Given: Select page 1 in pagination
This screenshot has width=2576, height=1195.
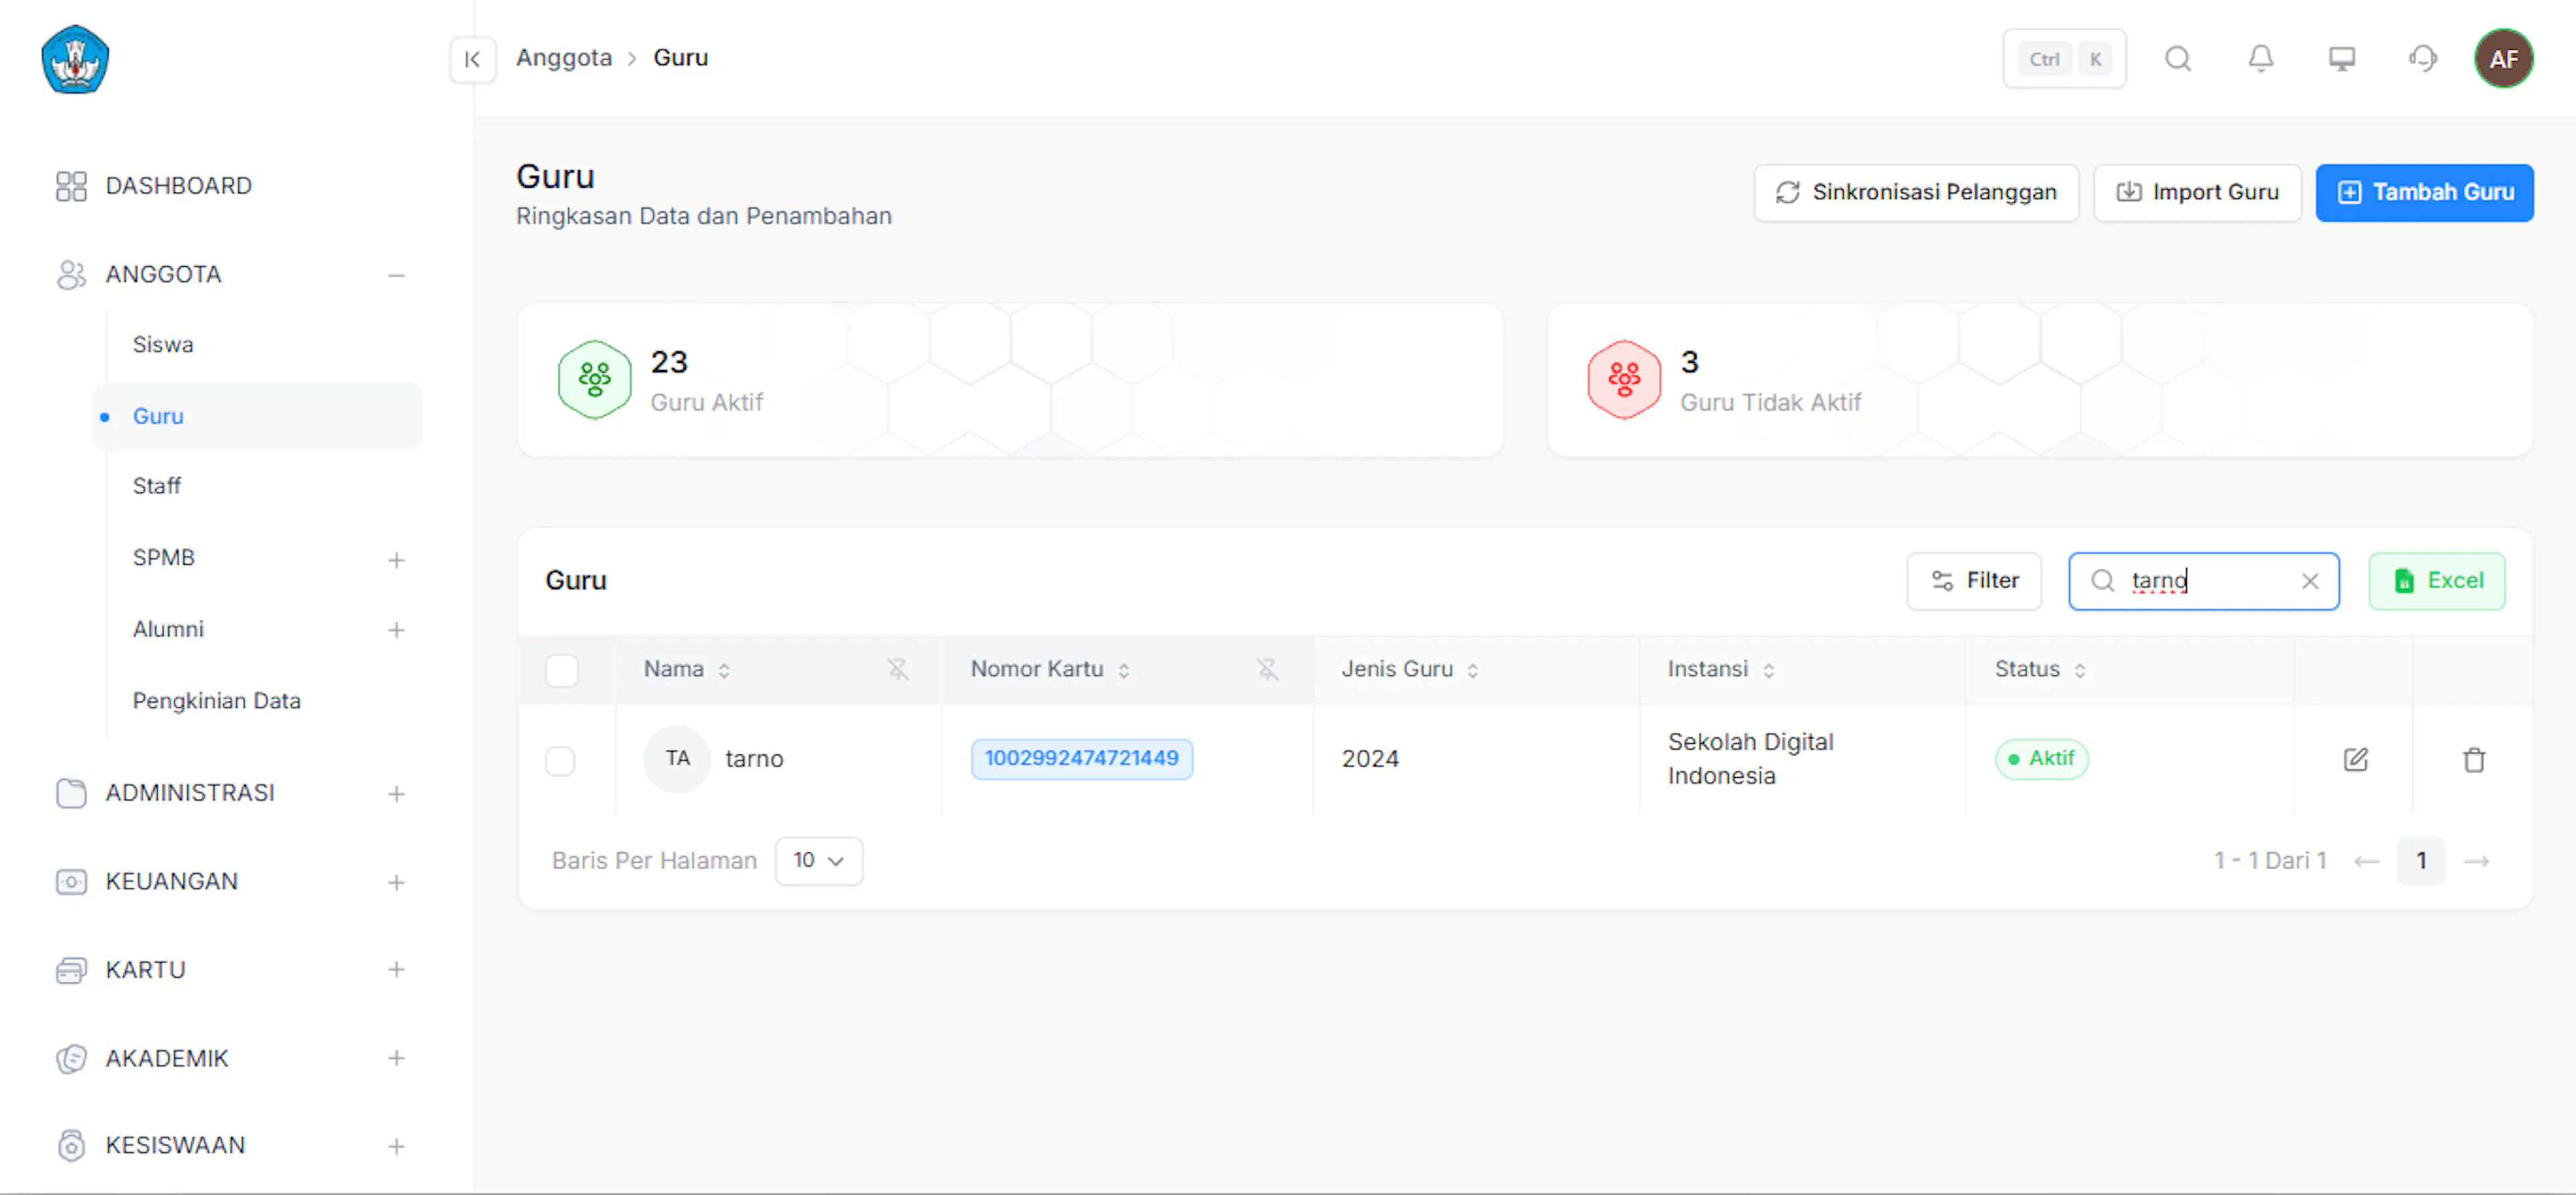Looking at the screenshot, I should [2420, 861].
